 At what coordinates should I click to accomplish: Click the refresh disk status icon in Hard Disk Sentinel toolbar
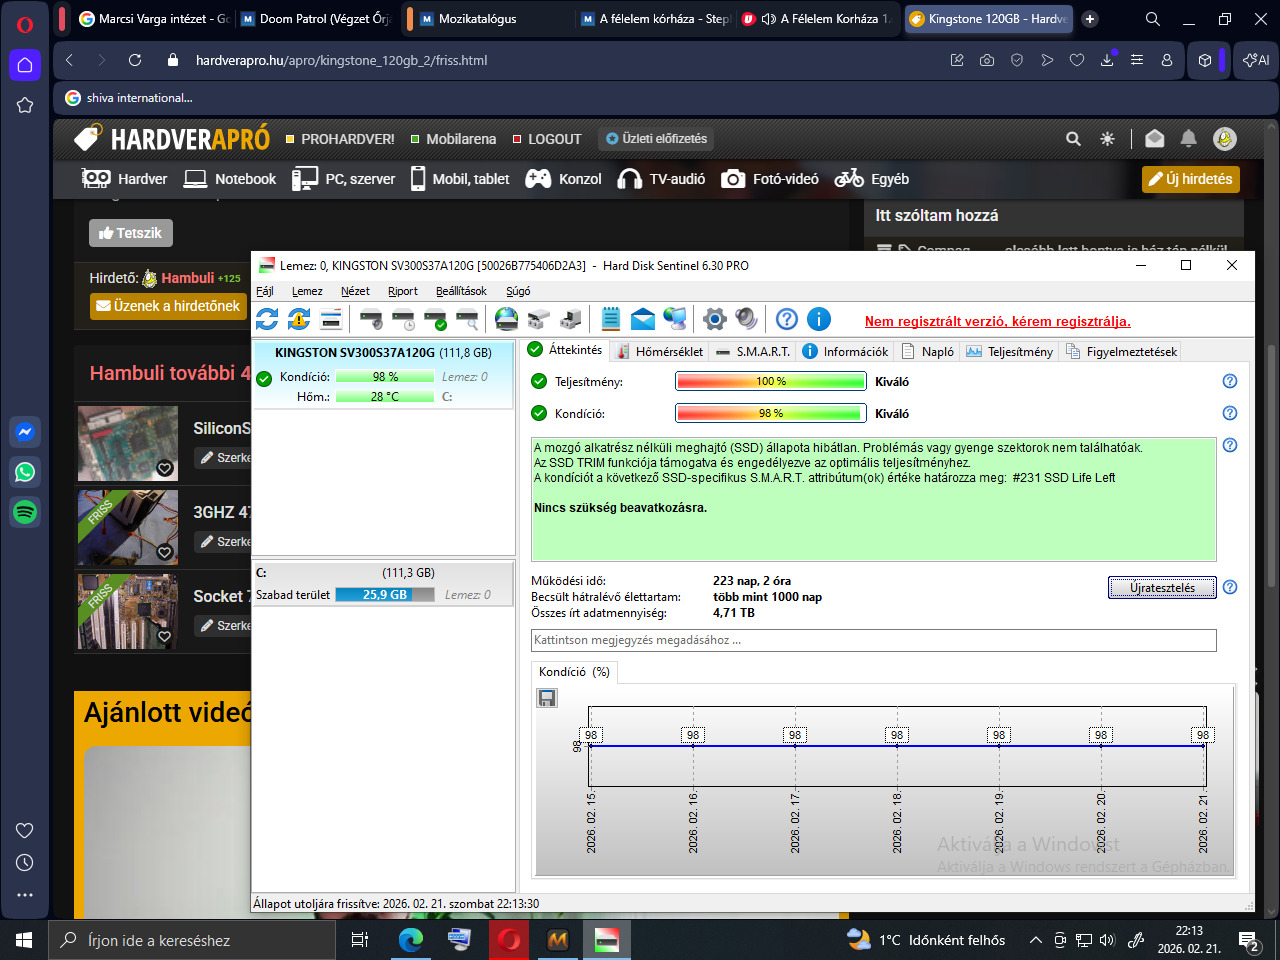click(267, 319)
